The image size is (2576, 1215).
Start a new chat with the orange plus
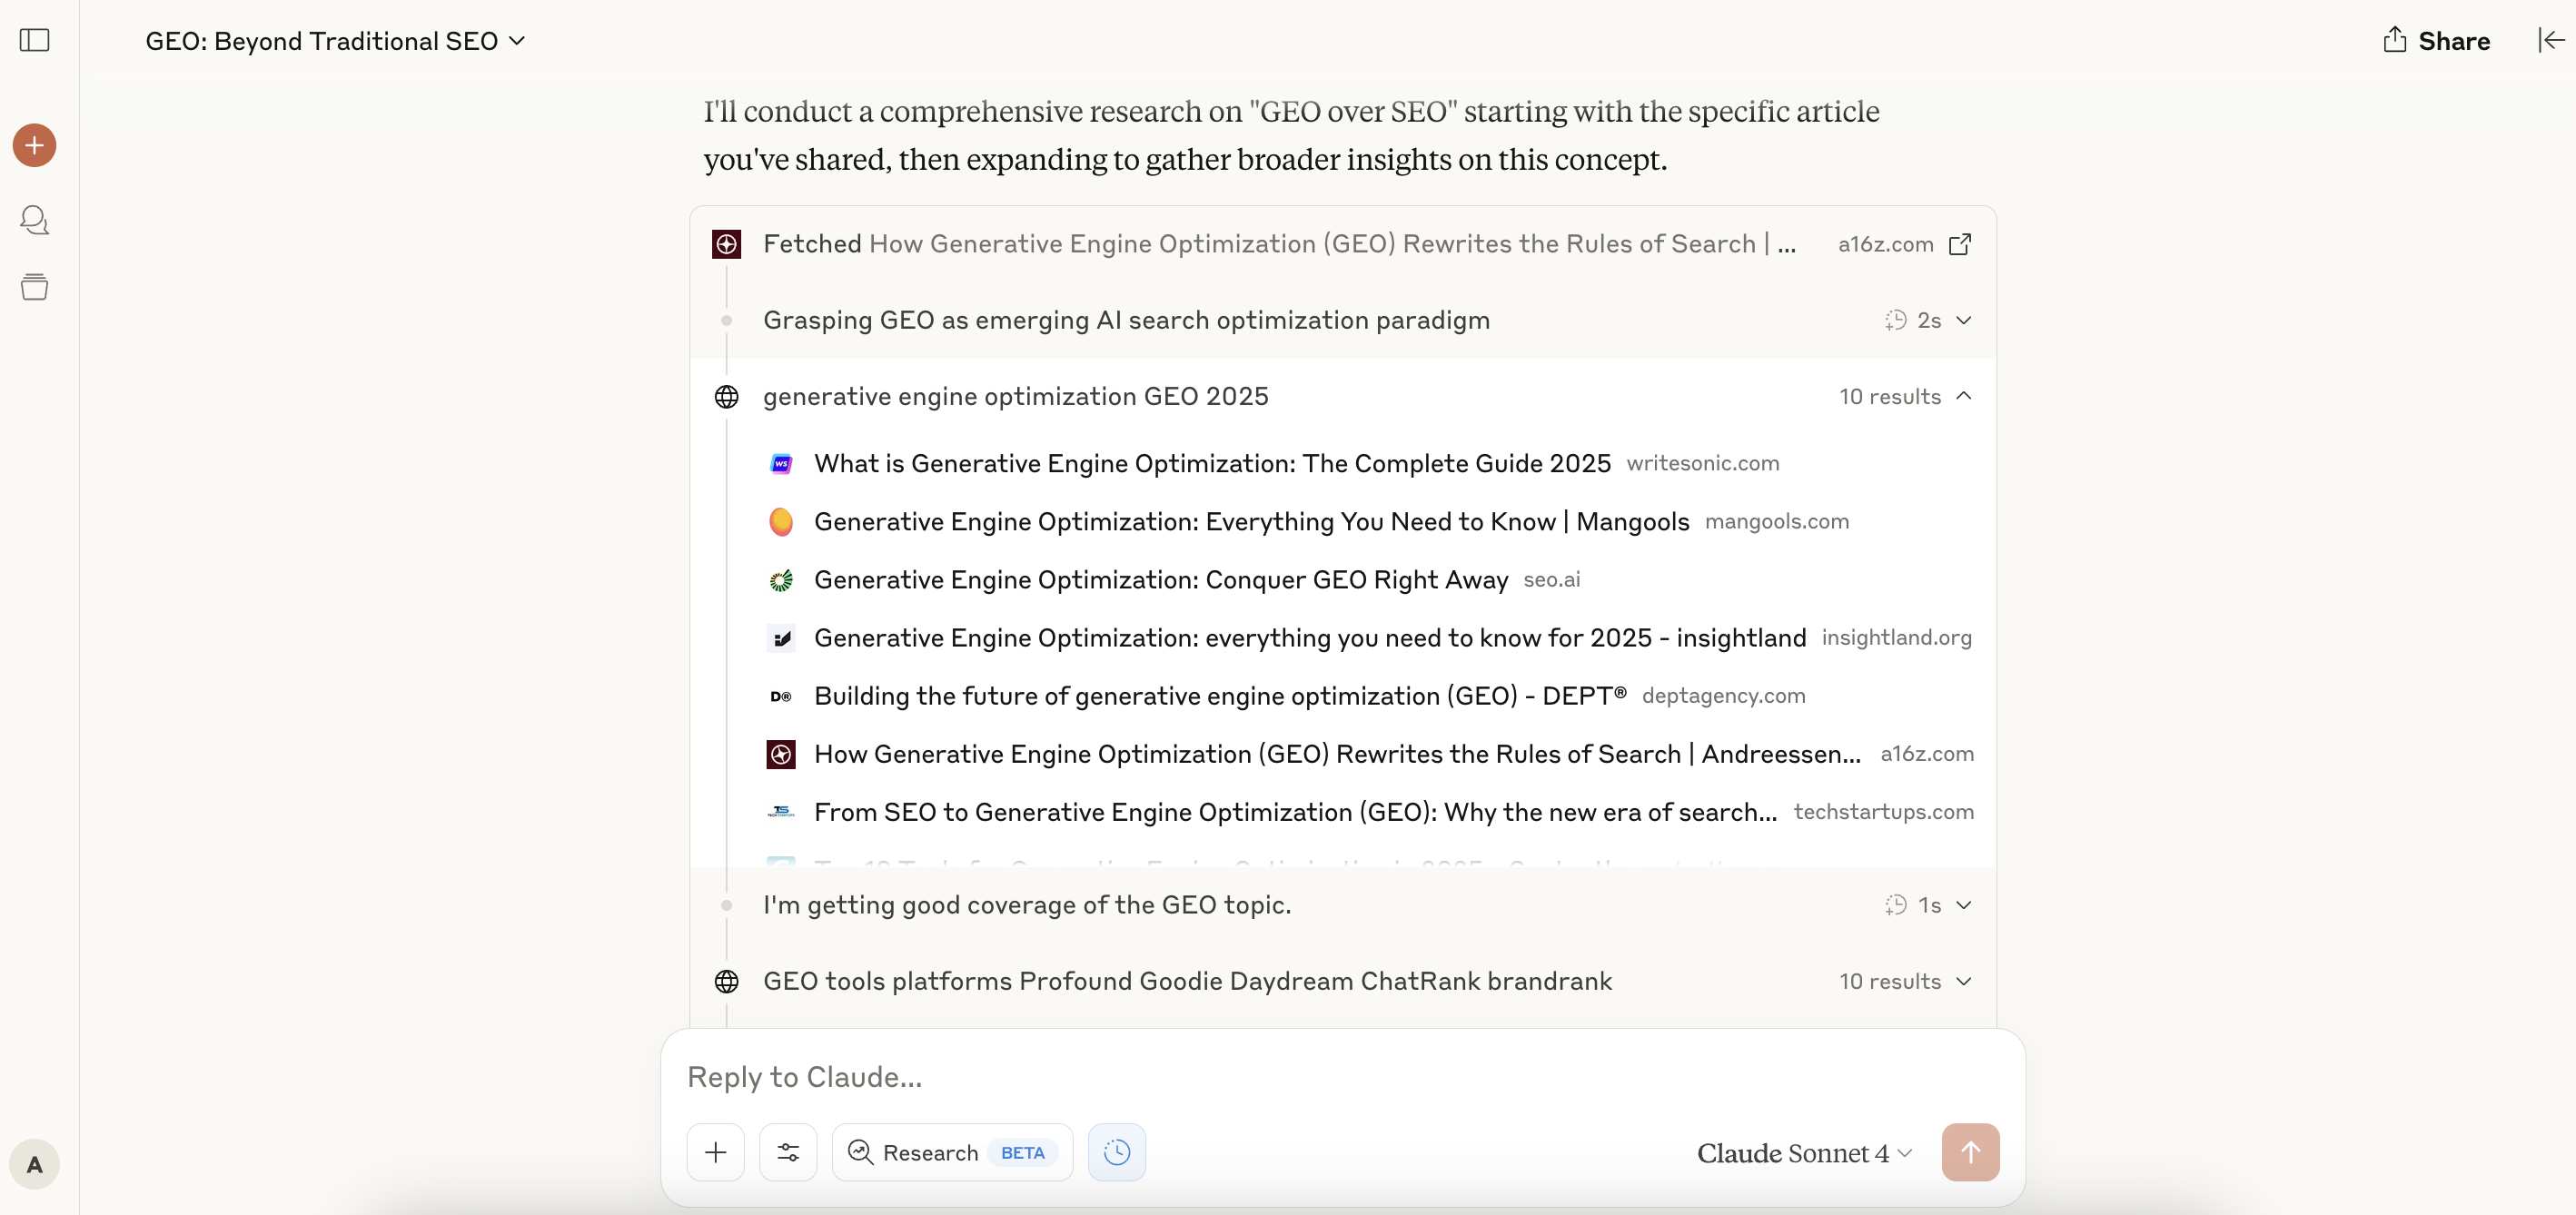pos(35,146)
